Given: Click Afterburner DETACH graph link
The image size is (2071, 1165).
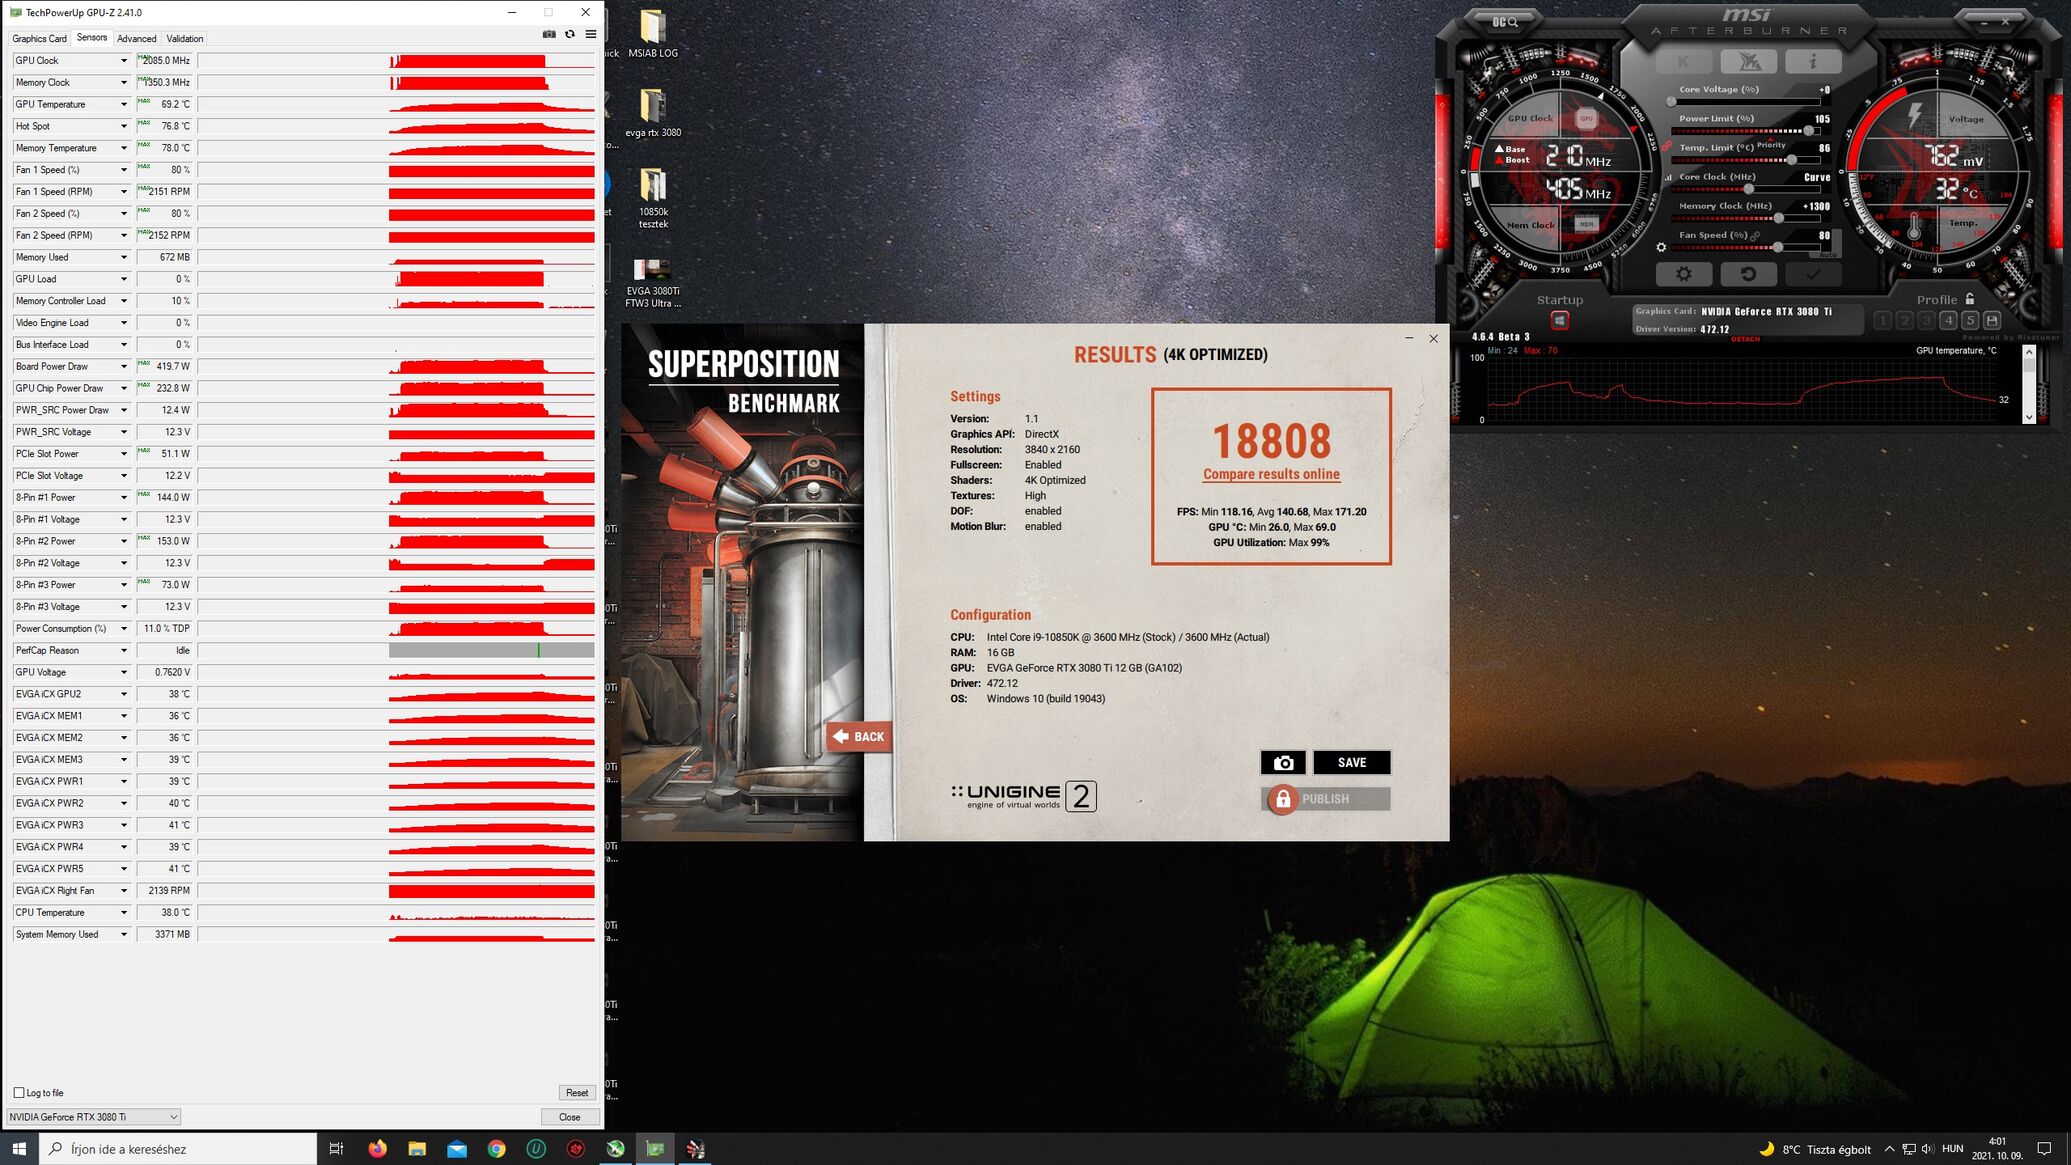Looking at the screenshot, I should (x=1745, y=339).
